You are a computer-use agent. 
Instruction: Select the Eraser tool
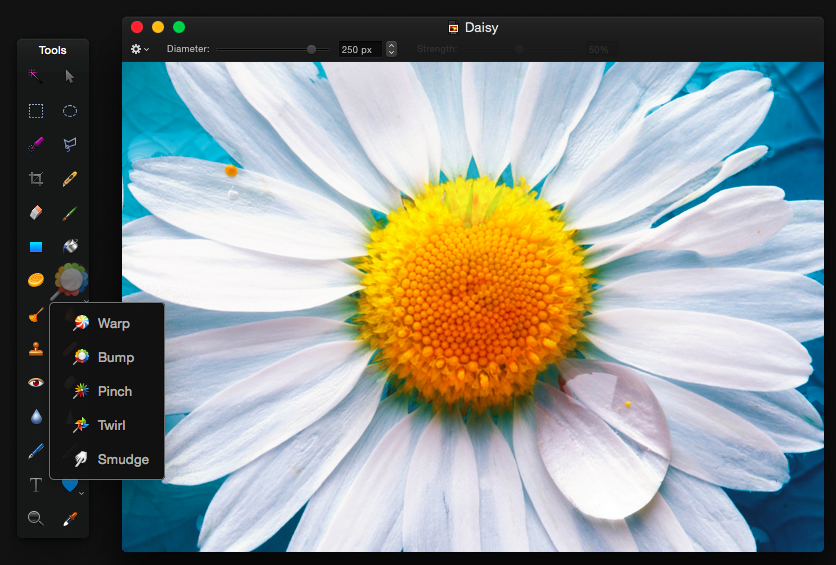tap(35, 213)
